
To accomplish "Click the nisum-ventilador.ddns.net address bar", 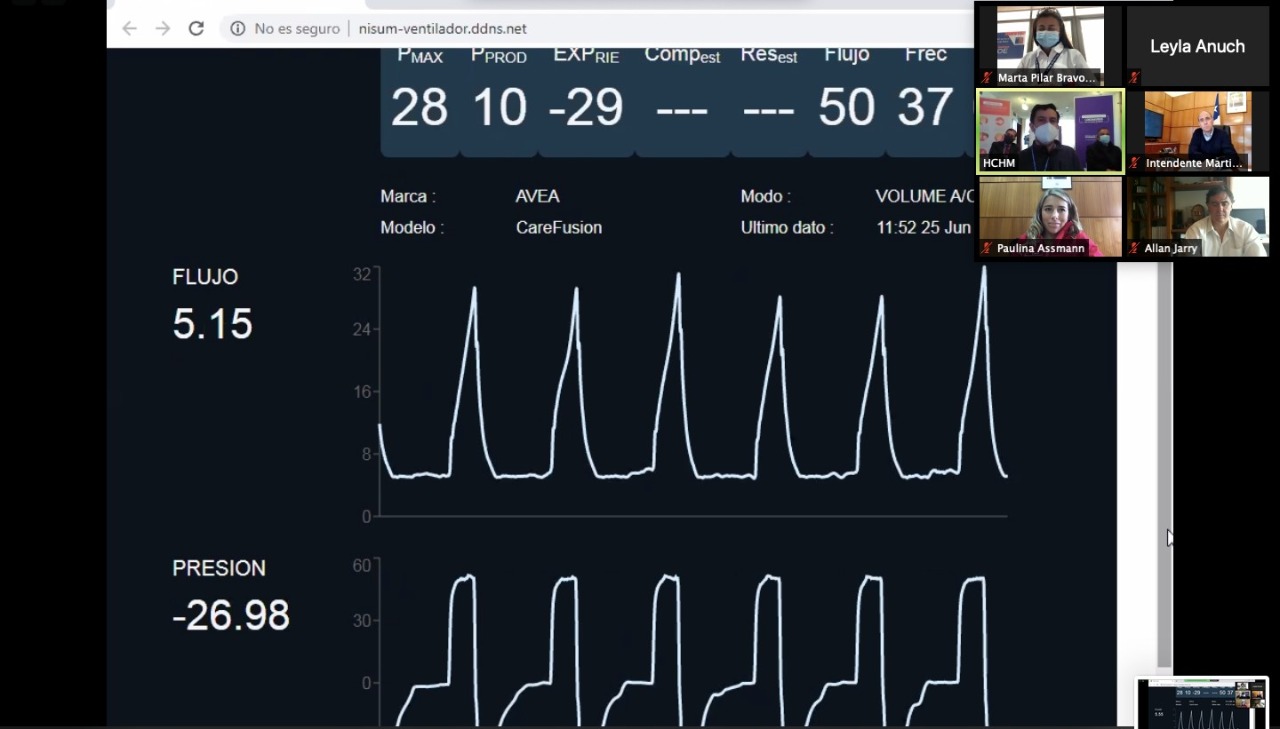I will pos(442,29).
